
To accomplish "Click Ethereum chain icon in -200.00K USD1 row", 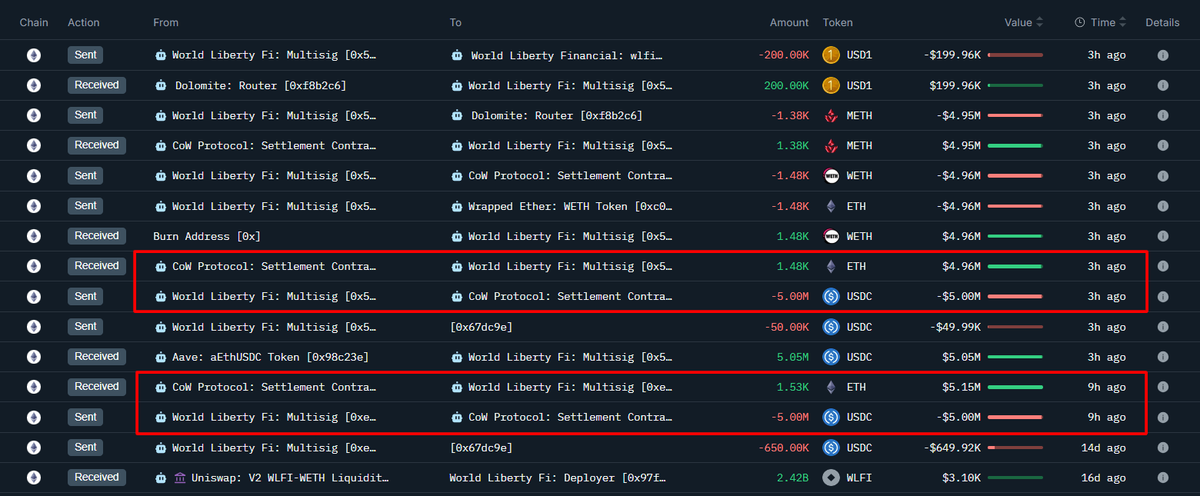I will point(34,56).
